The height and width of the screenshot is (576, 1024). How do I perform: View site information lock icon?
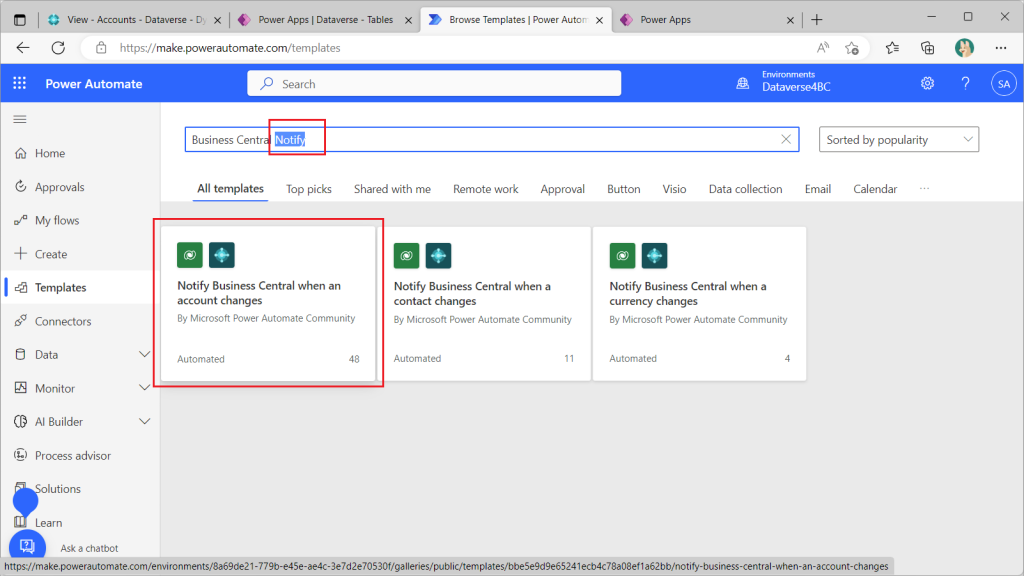[x=101, y=48]
